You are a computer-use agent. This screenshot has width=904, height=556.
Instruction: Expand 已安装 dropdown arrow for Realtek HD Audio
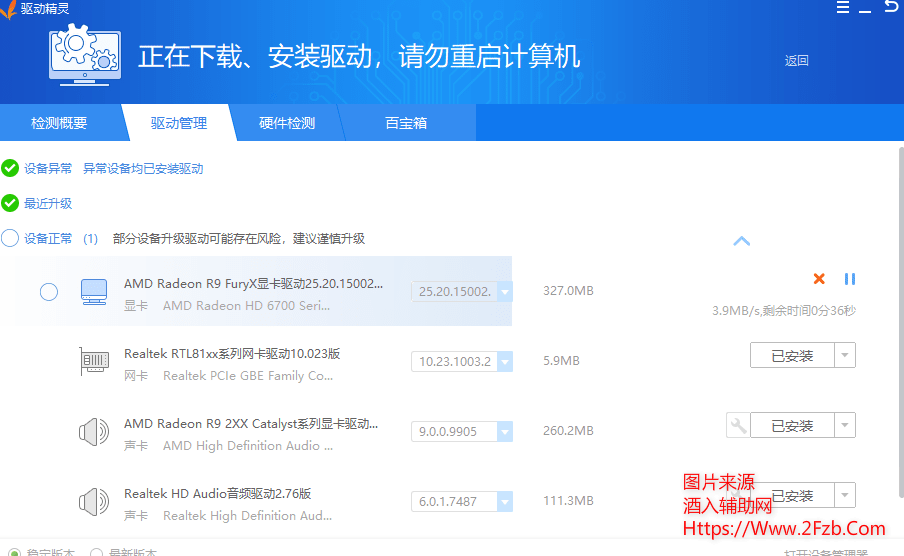tap(845, 495)
